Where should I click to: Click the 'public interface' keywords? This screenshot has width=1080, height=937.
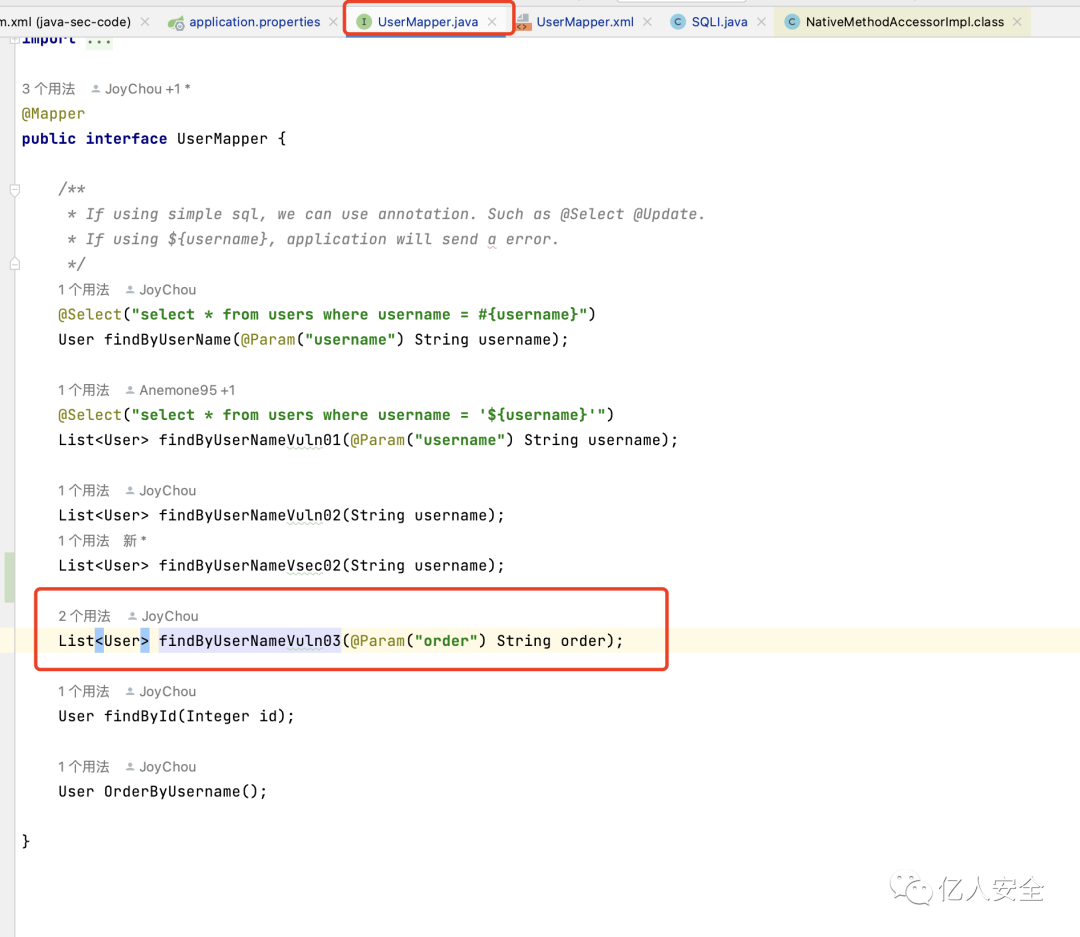tap(94, 138)
